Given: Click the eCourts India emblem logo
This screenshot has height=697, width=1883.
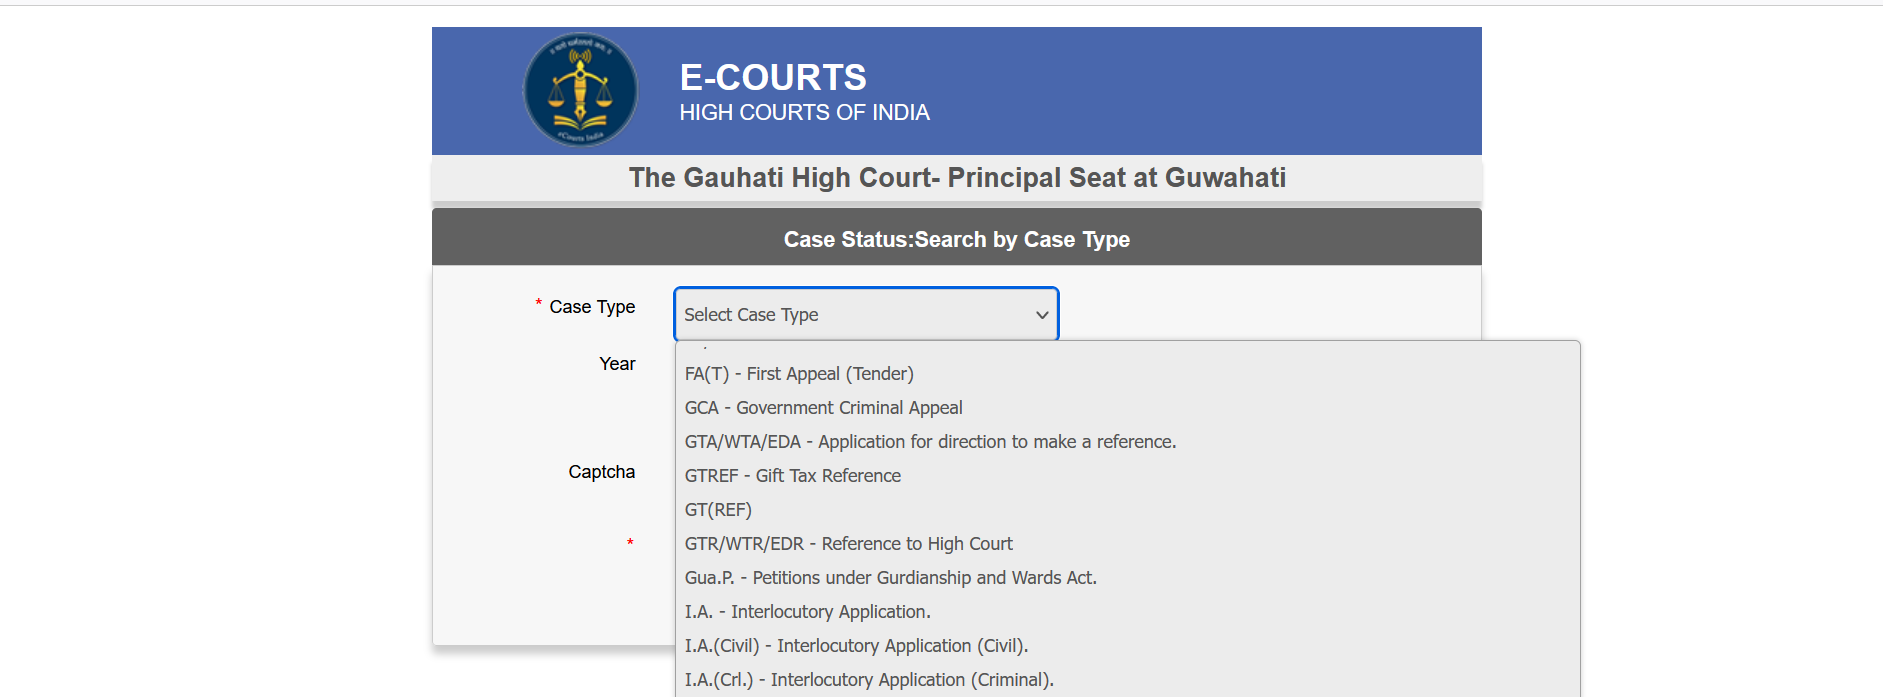Looking at the screenshot, I should point(580,90).
